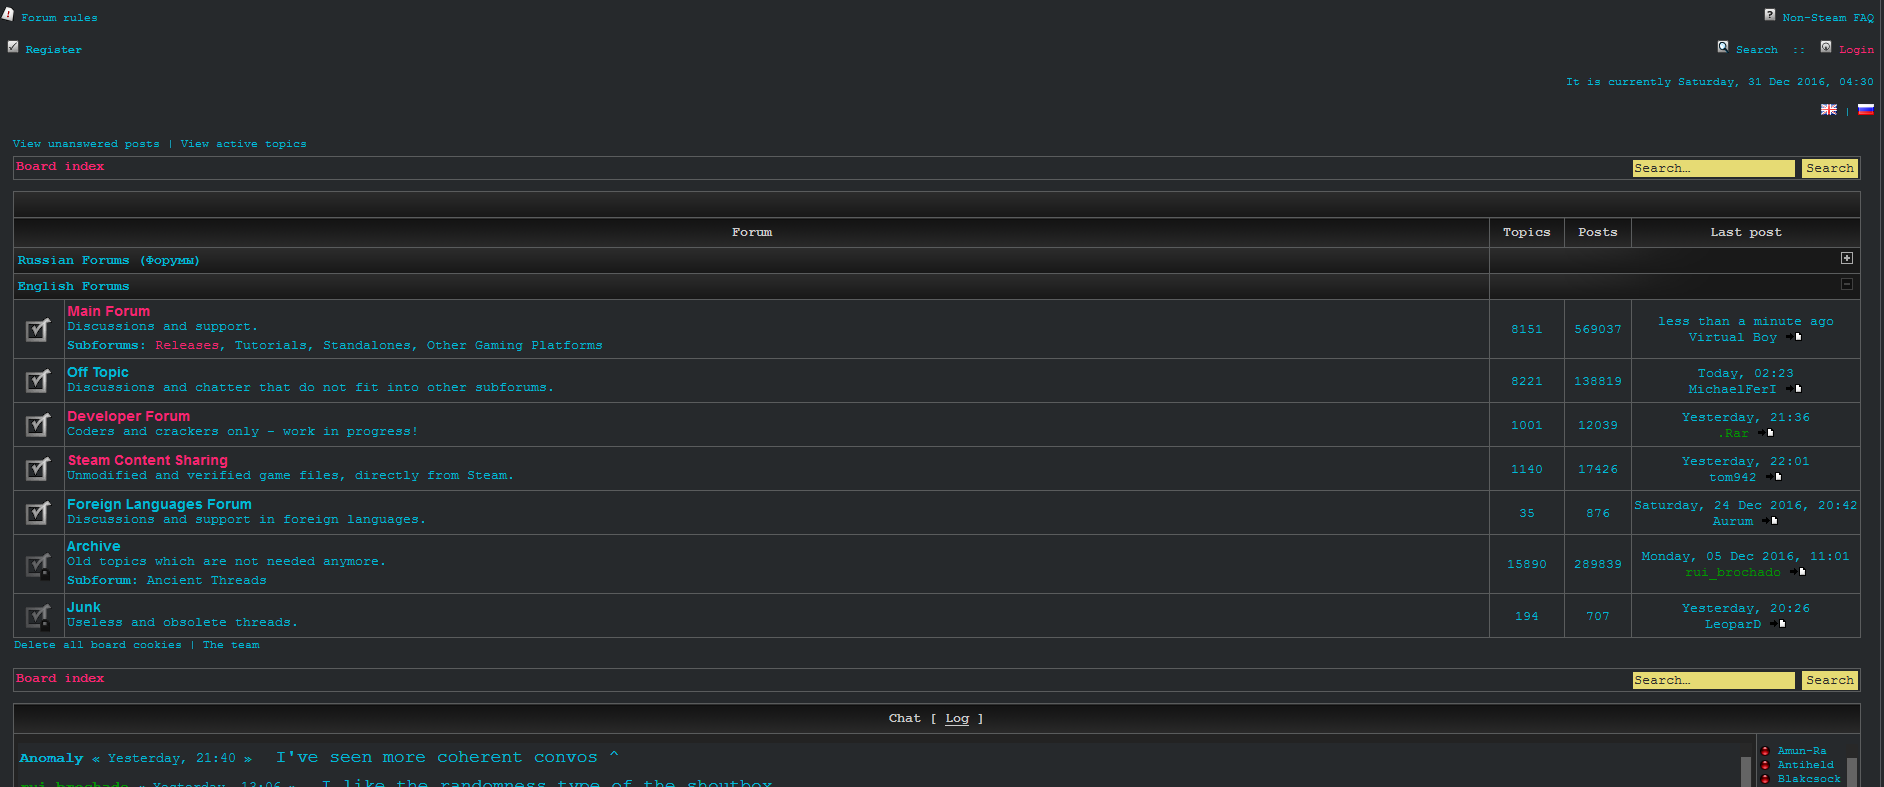Click the yellow top search input field
The height and width of the screenshot is (787, 1884).
[x=1713, y=169]
